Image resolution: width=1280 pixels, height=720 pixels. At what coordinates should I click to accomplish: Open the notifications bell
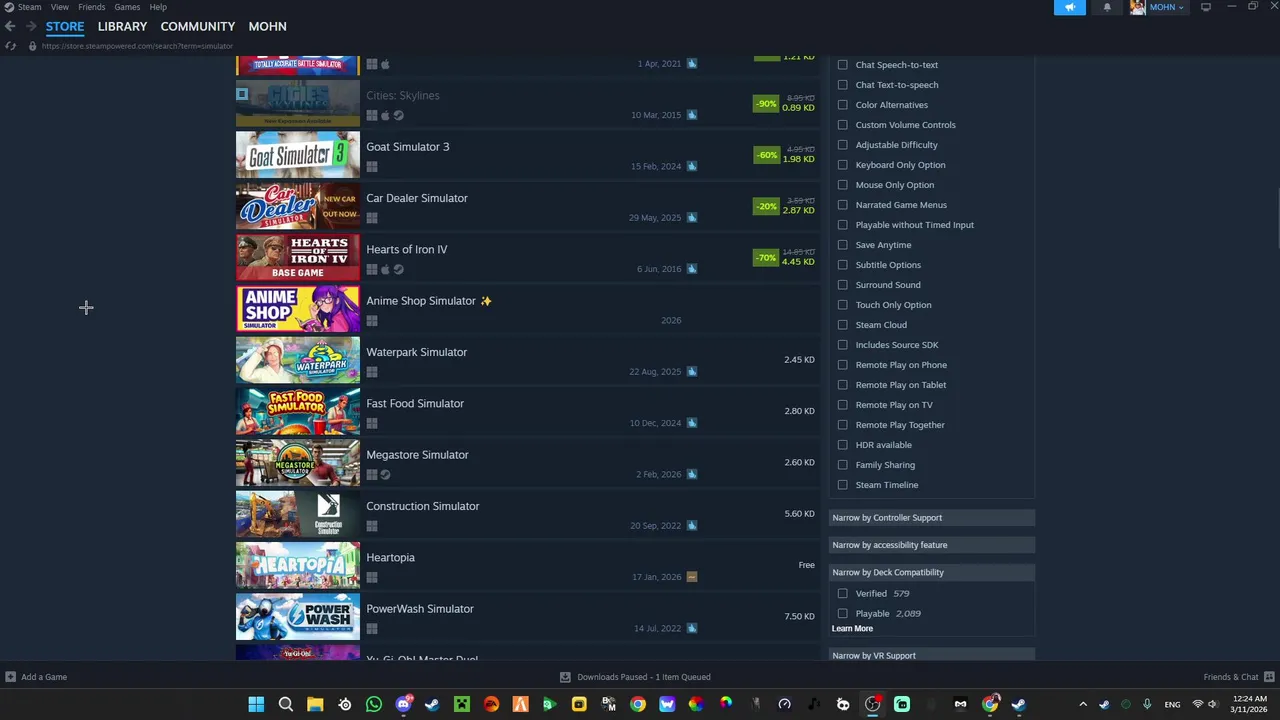point(1107,7)
